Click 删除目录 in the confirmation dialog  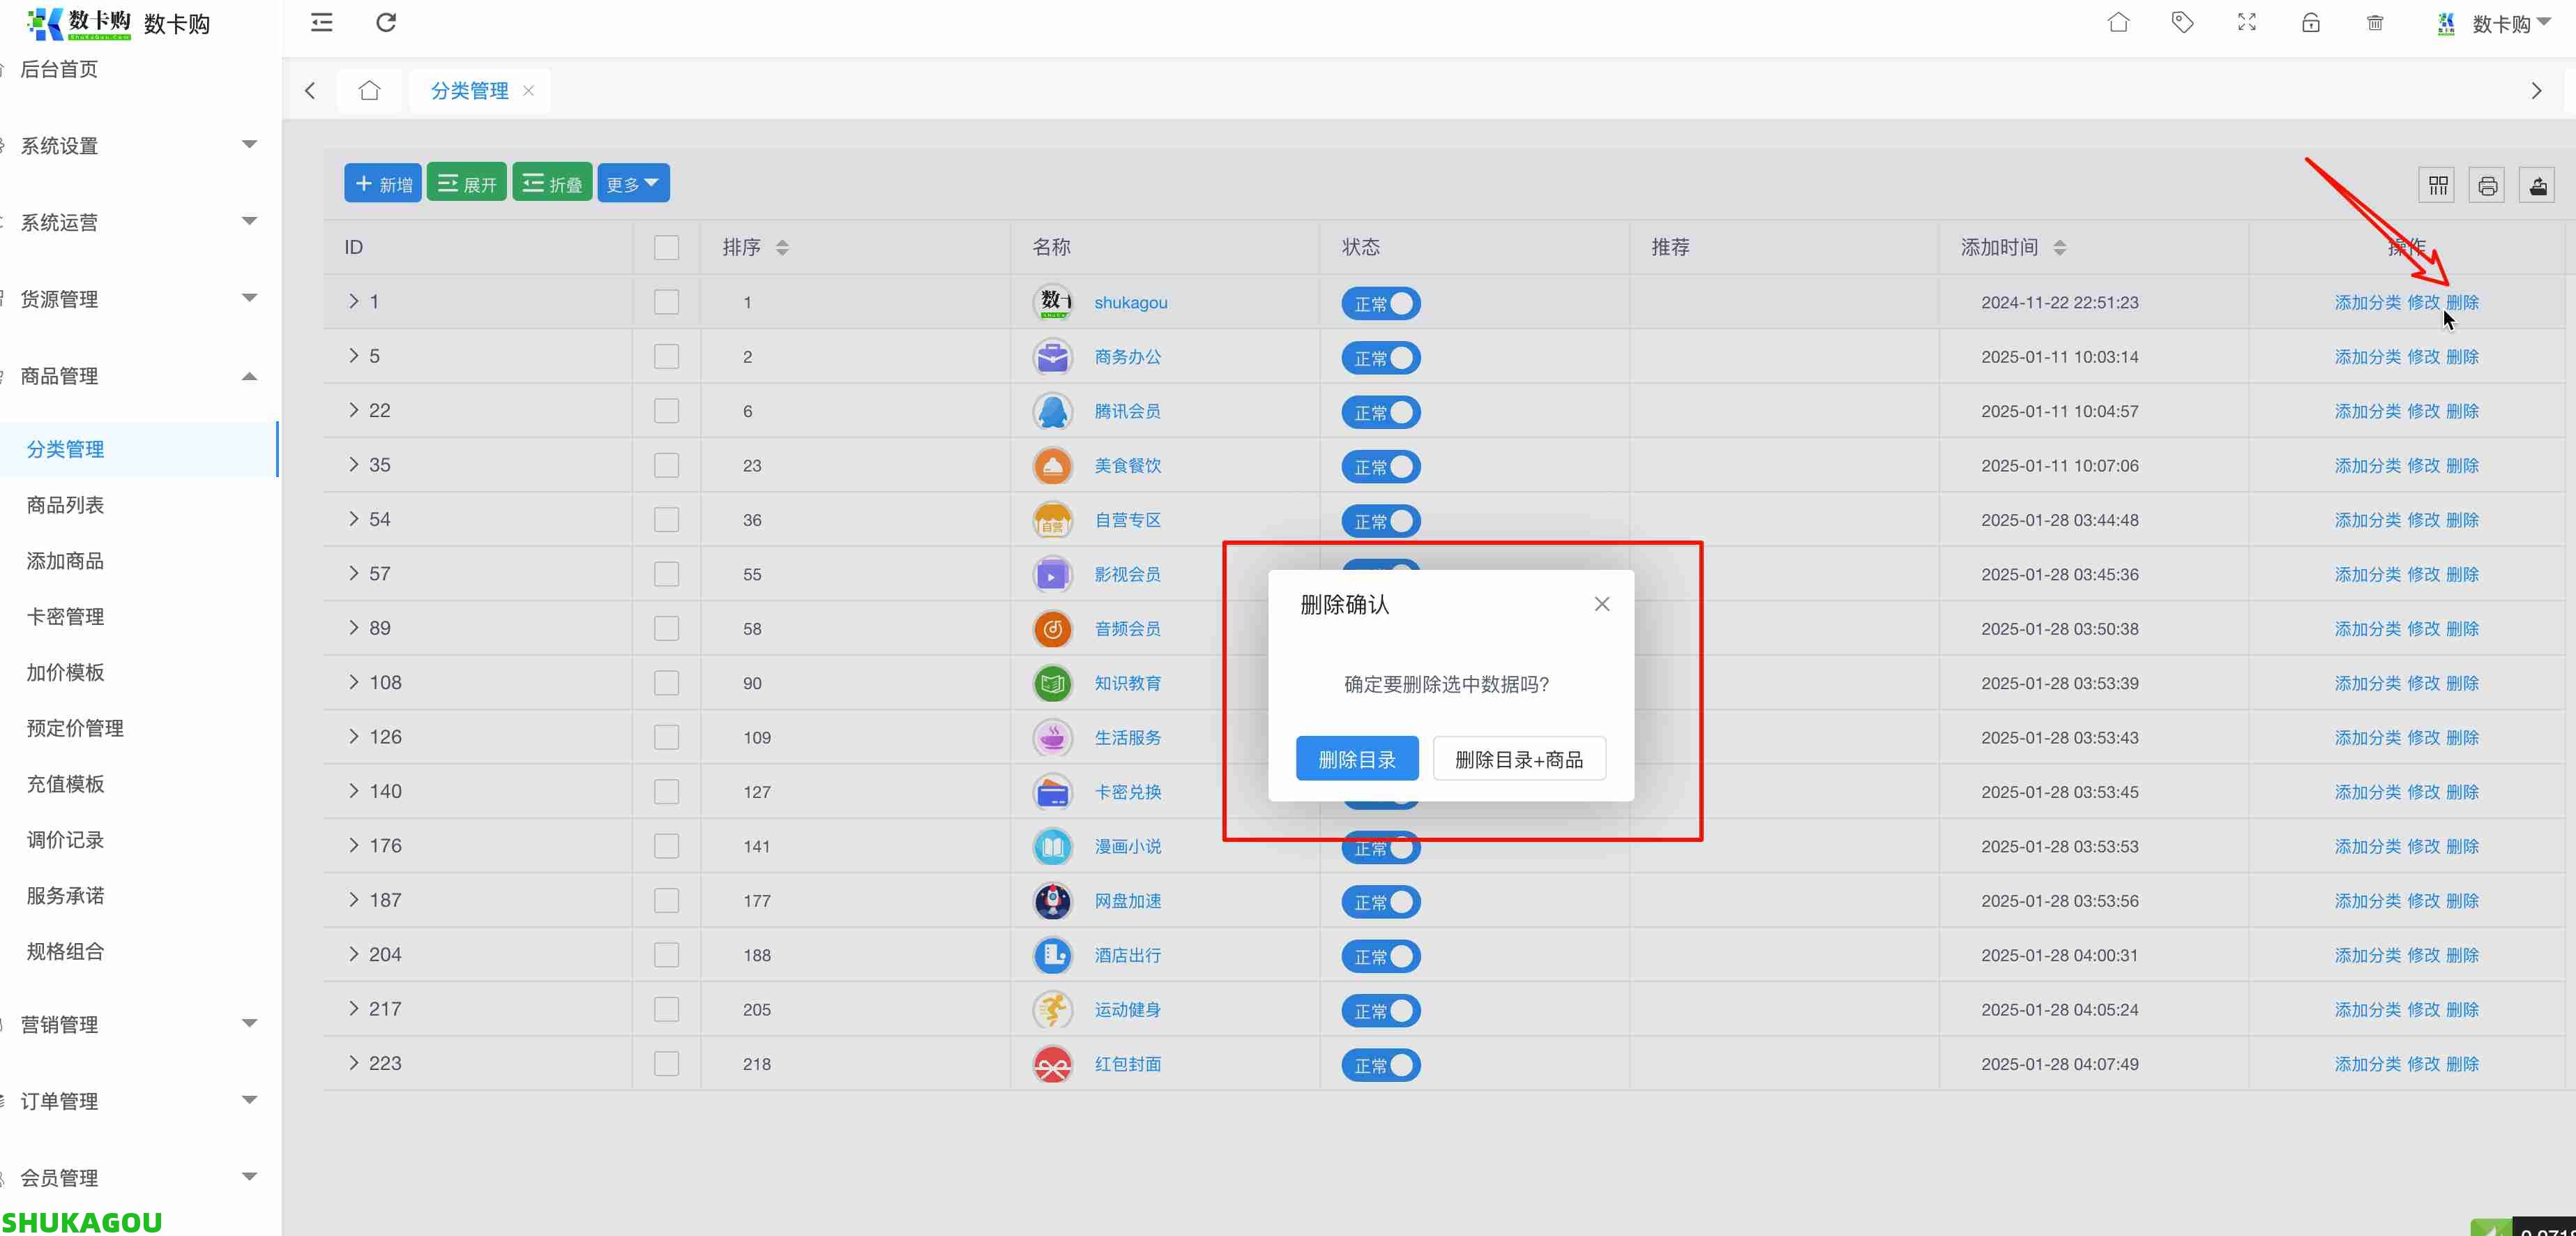(1356, 758)
